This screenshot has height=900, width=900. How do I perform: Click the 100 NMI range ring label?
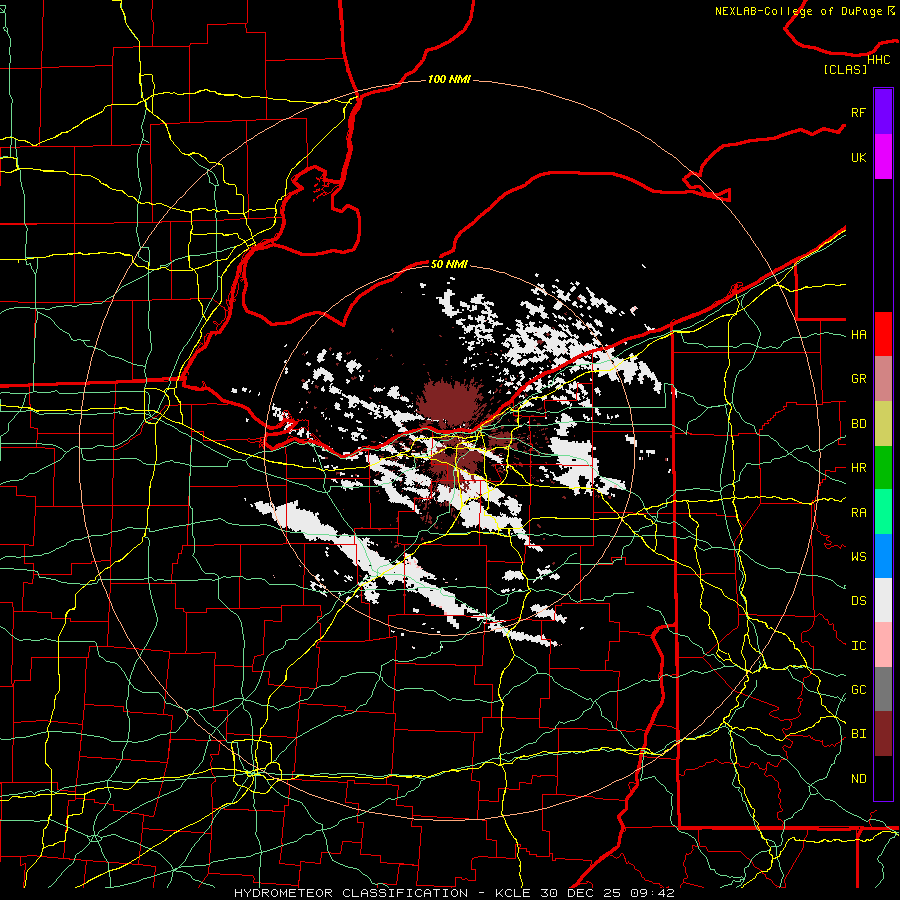449,79
